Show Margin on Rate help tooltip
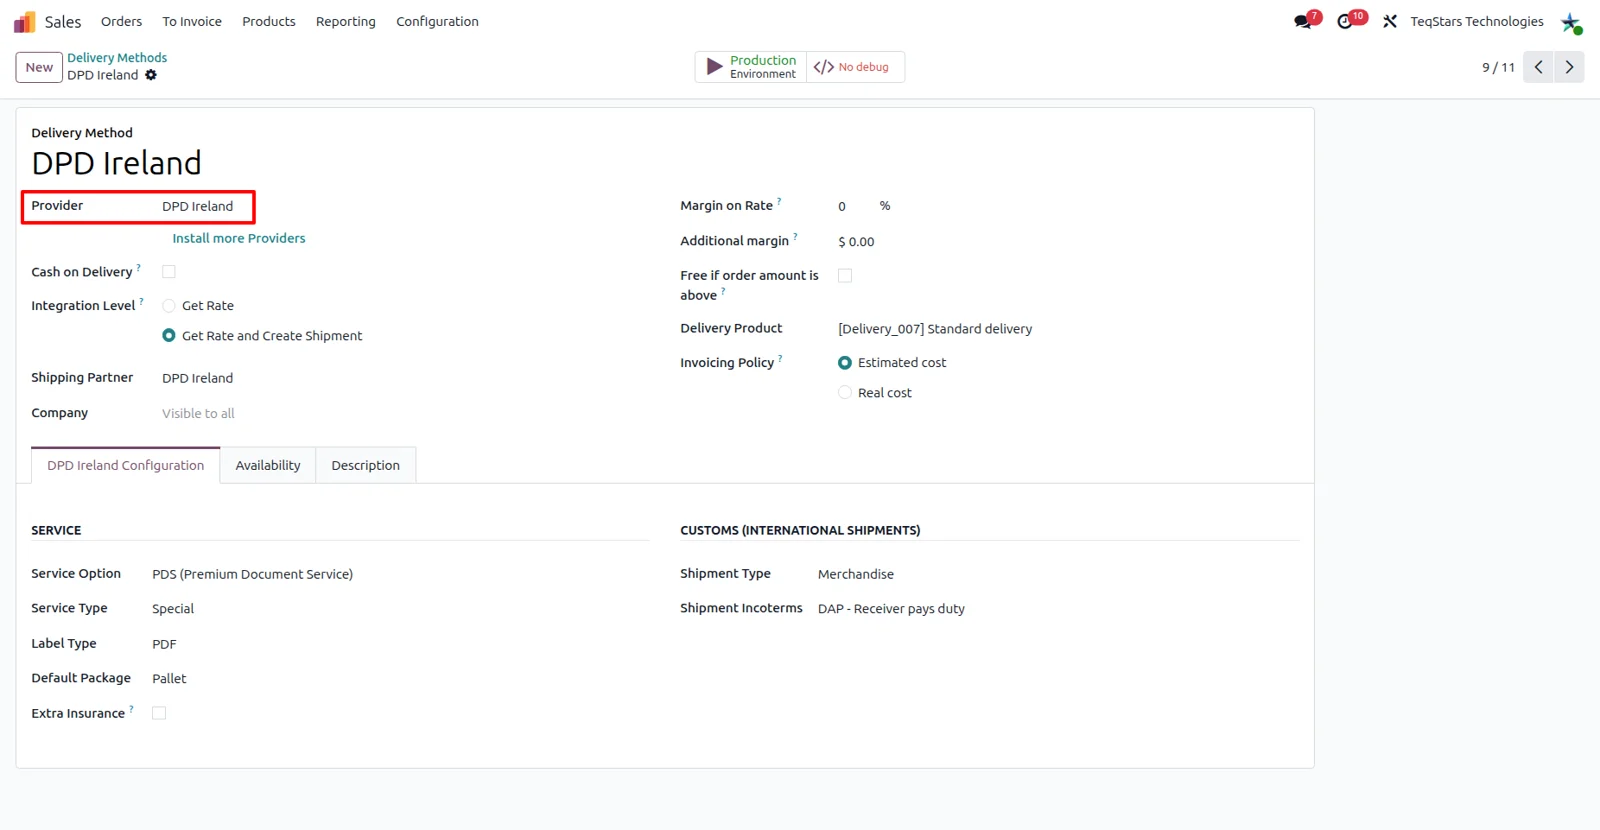 point(780,201)
